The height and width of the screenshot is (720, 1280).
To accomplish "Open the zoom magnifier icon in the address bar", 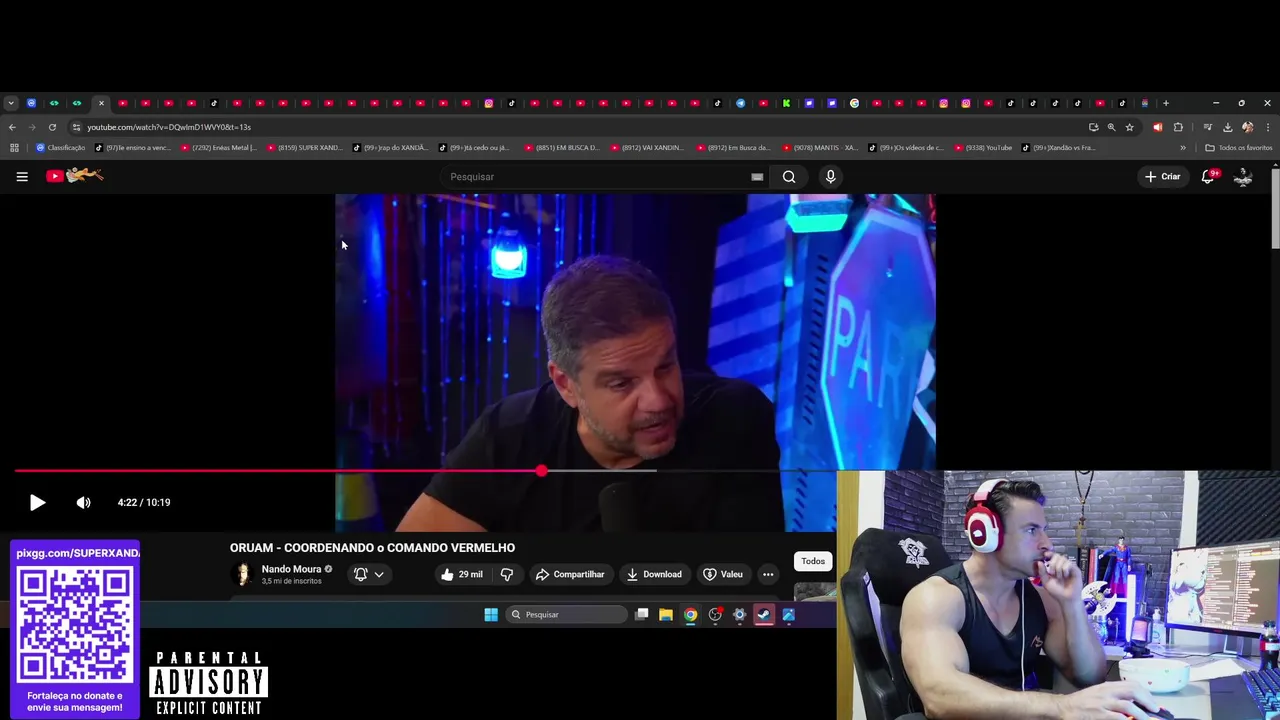I will click(1111, 127).
